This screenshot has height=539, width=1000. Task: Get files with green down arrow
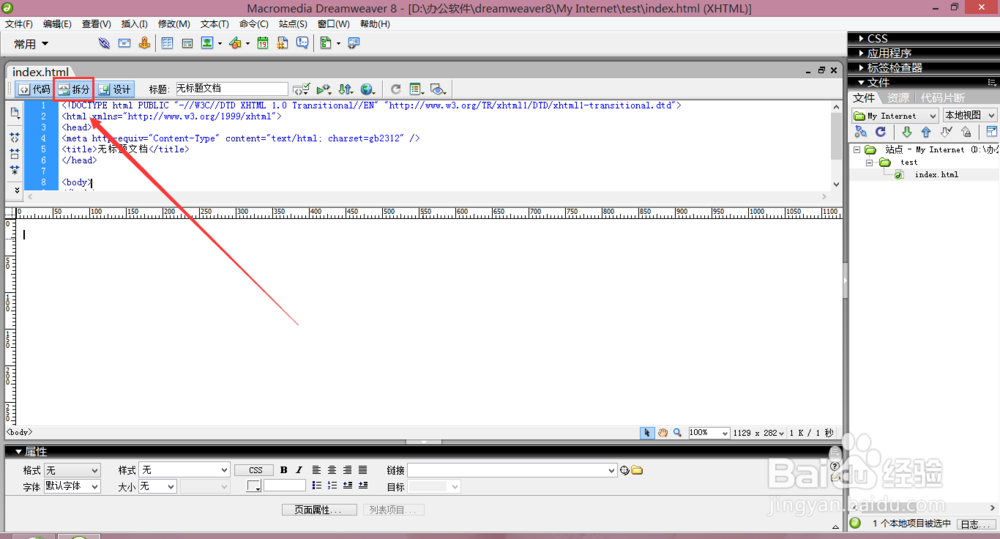906,132
